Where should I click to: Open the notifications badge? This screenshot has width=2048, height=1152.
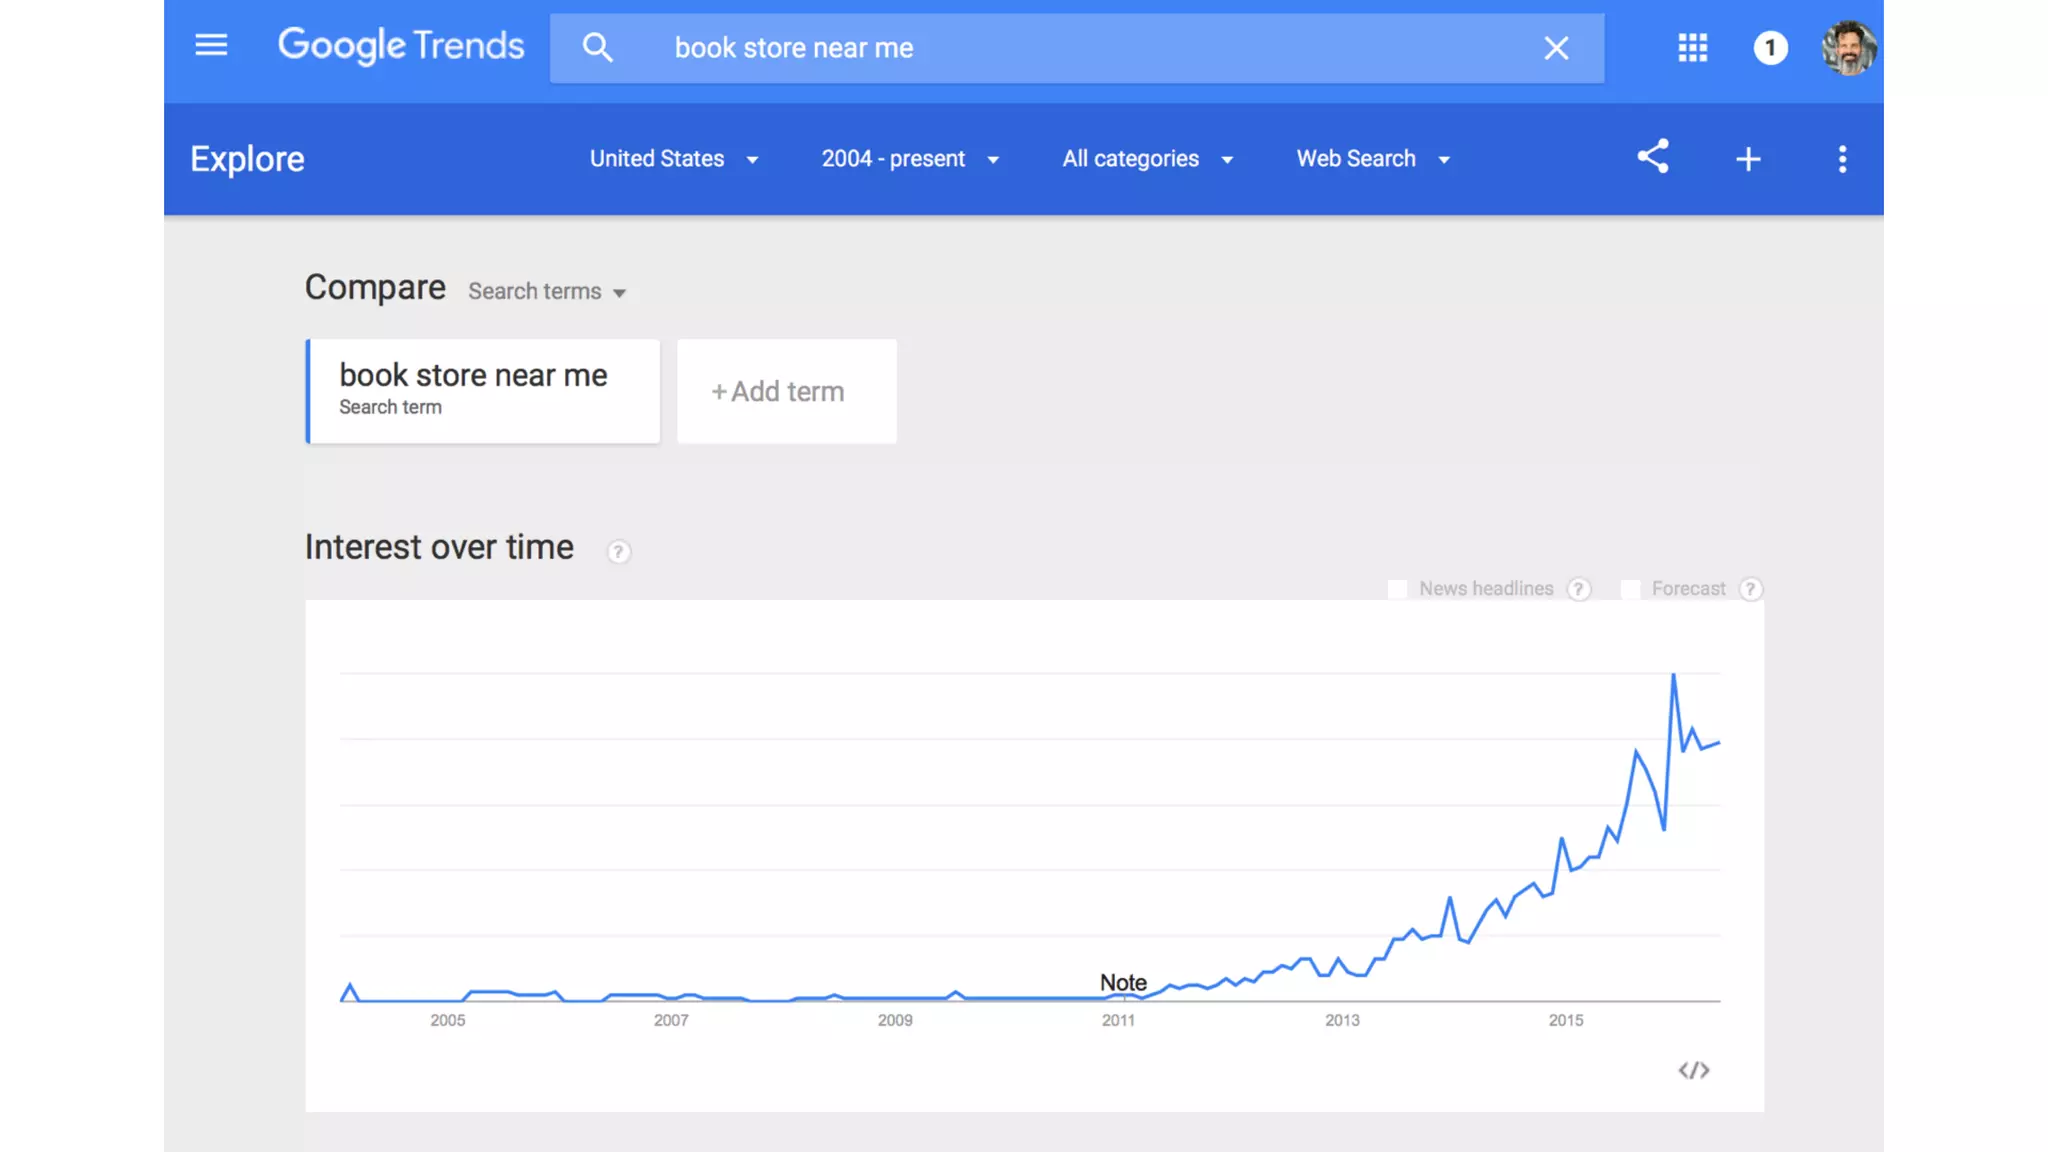pyautogui.click(x=1770, y=47)
